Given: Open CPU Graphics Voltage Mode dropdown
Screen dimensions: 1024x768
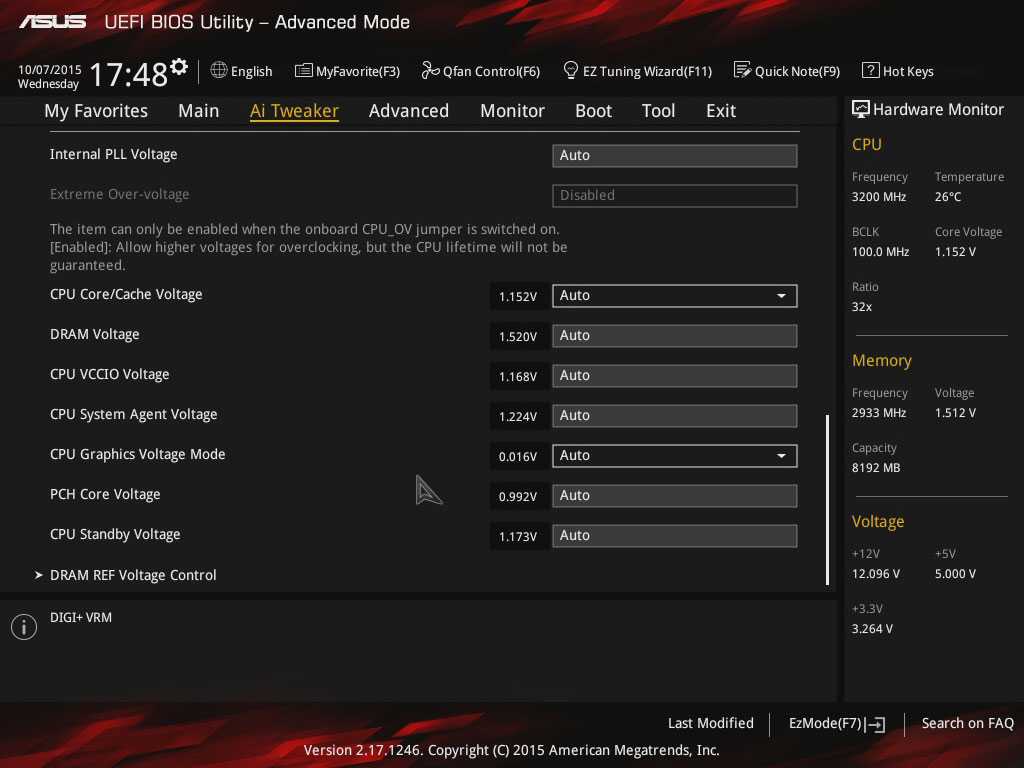Looking at the screenshot, I should coord(780,456).
